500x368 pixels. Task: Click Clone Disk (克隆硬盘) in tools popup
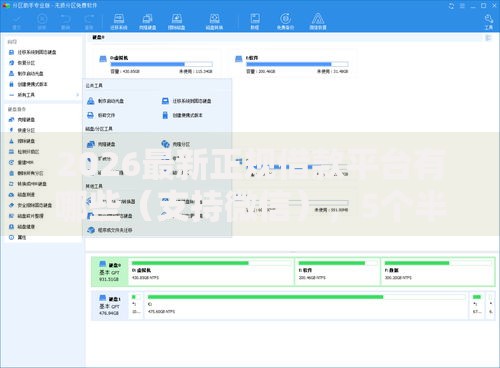(101, 144)
